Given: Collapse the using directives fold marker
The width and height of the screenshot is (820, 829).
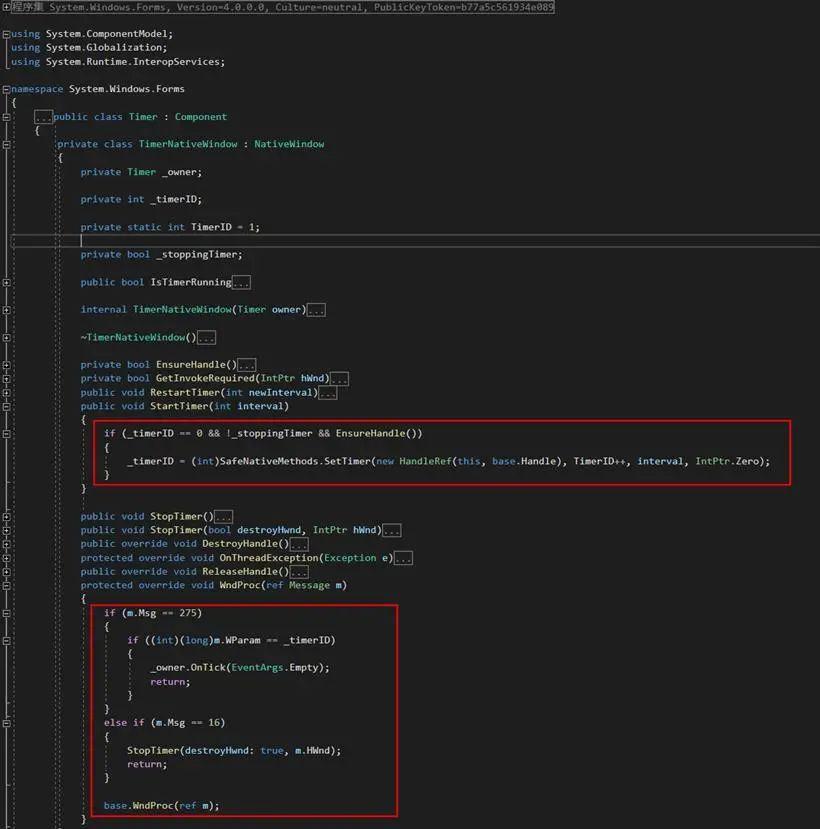Looking at the screenshot, I should 7,33.
